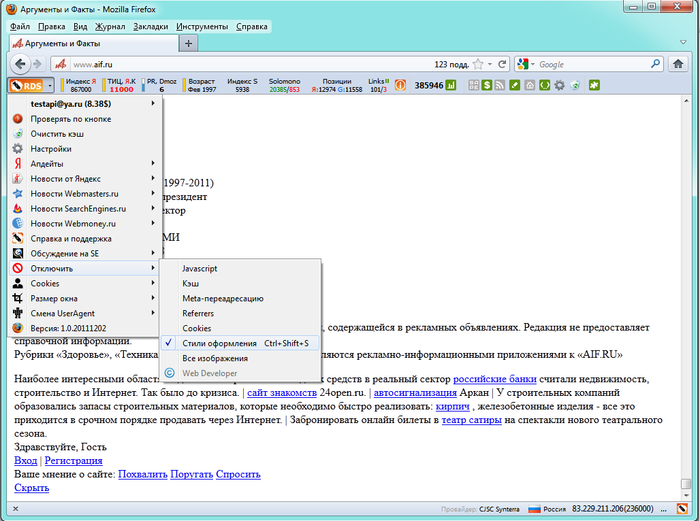The height and width of the screenshot is (521, 700).
Task: Click the orange info circle icon in RDS bar
Action: 400,85
